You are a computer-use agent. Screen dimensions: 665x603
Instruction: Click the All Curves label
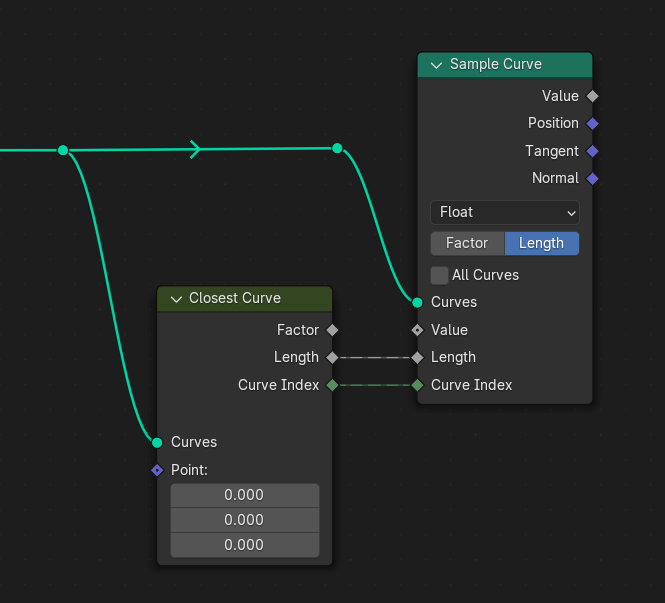(485, 275)
